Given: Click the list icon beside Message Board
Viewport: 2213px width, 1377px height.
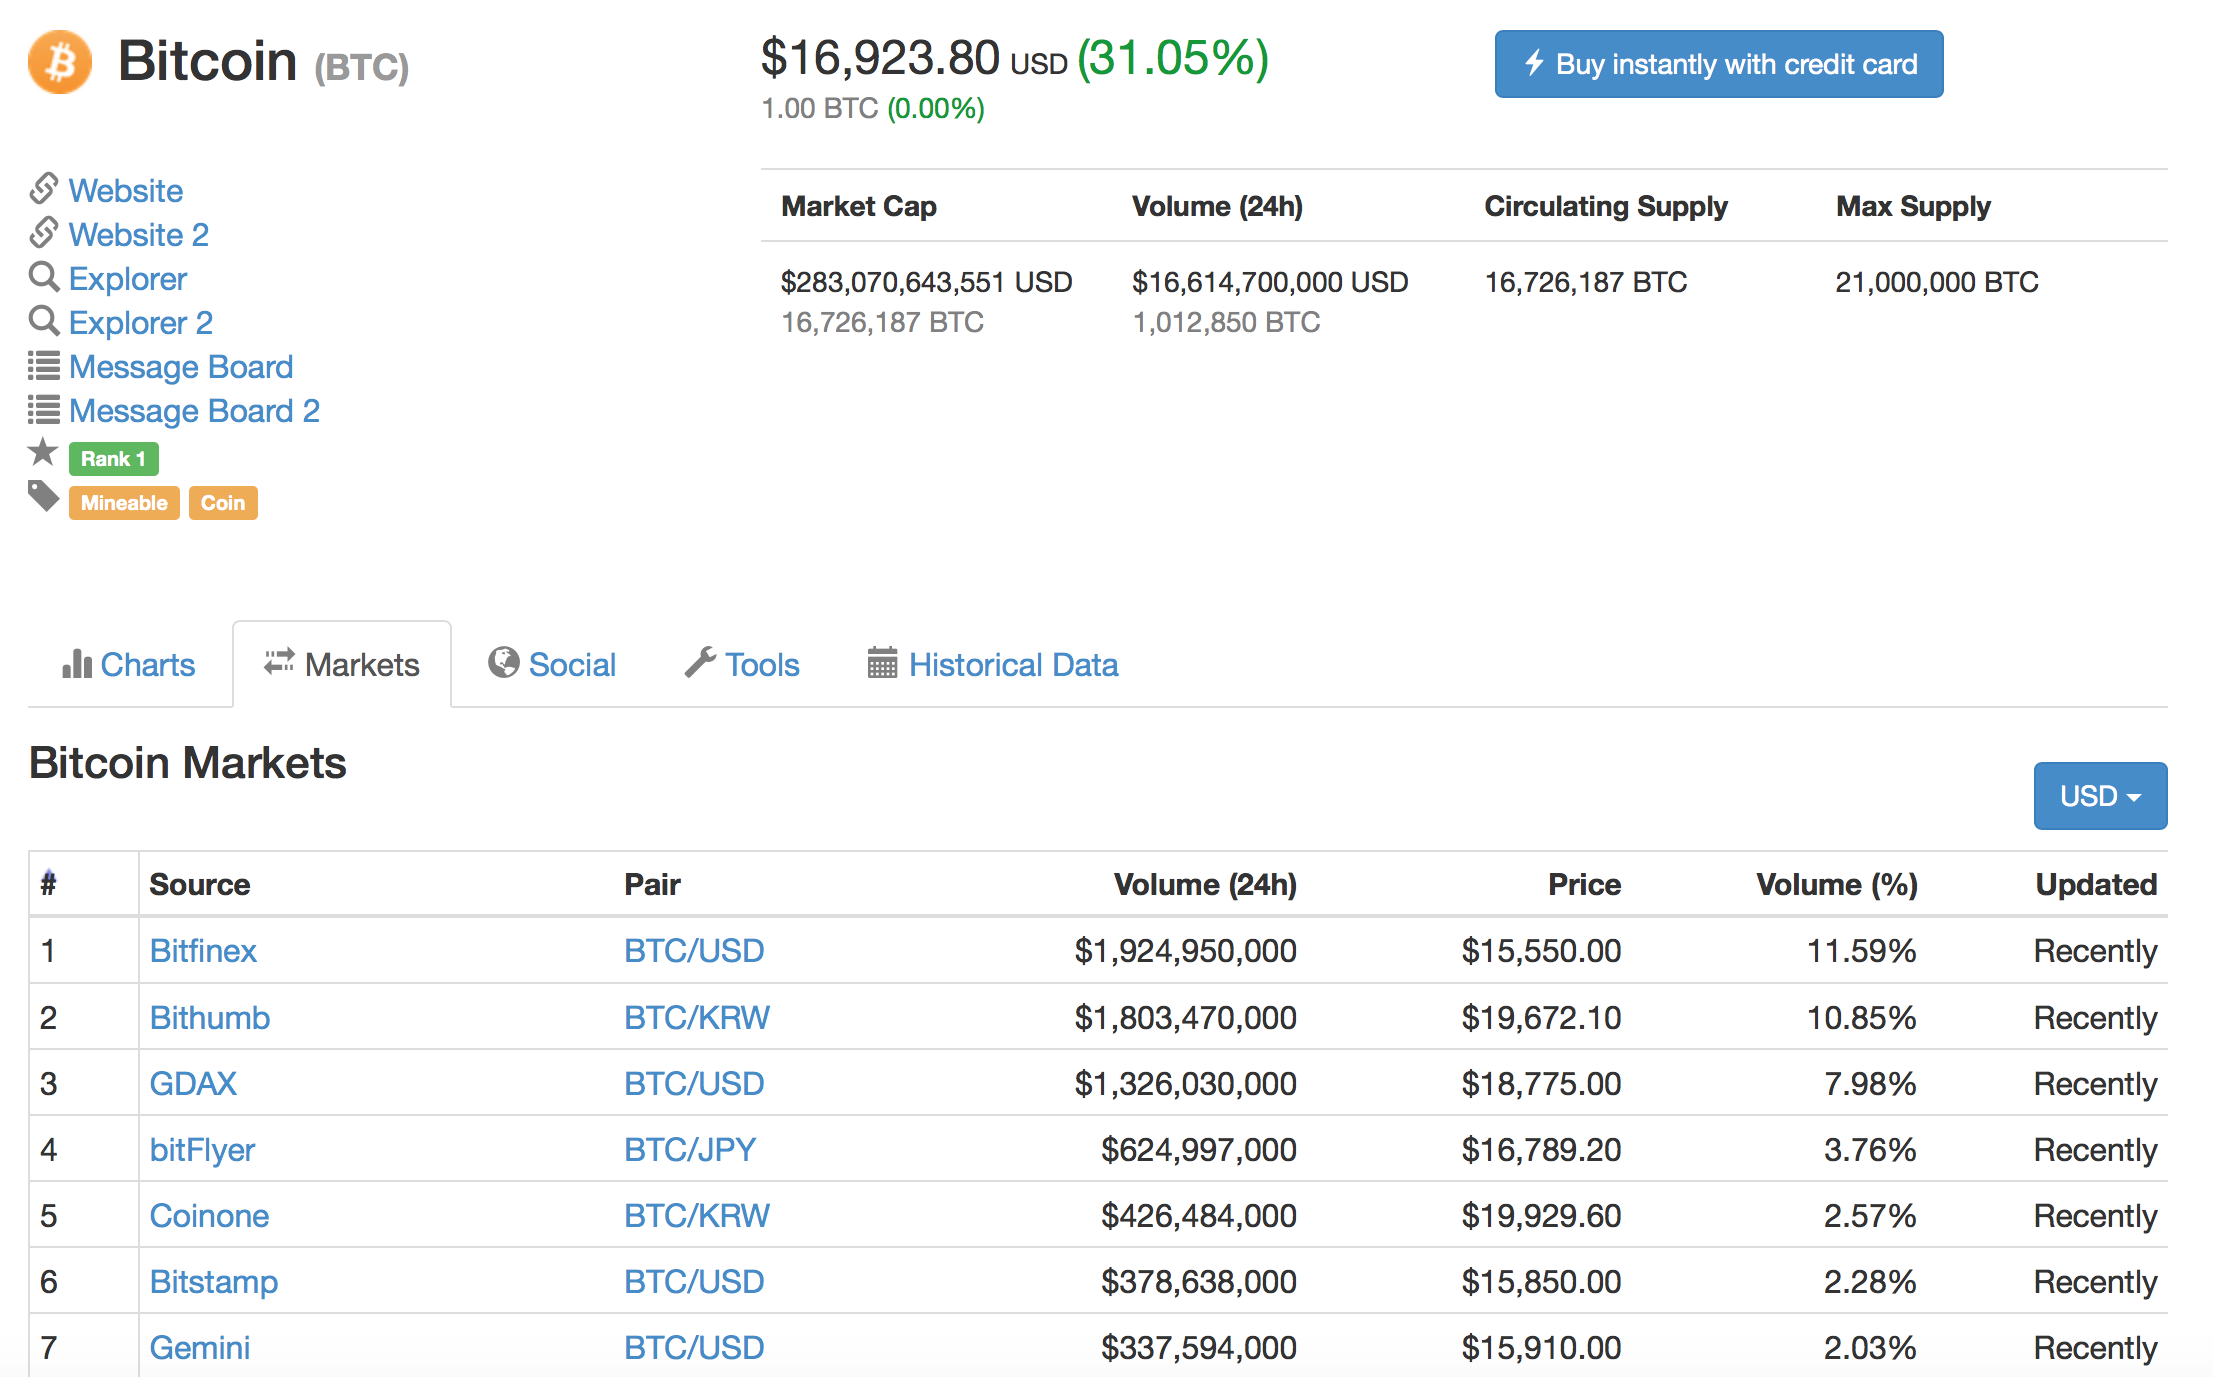Looking at the screenshot, I should click(43, 366).
